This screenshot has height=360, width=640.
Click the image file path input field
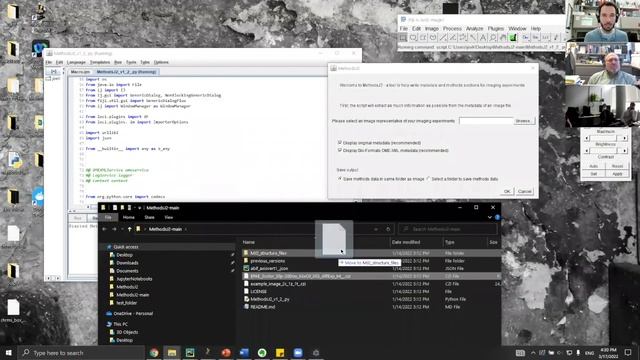[486, 121]
